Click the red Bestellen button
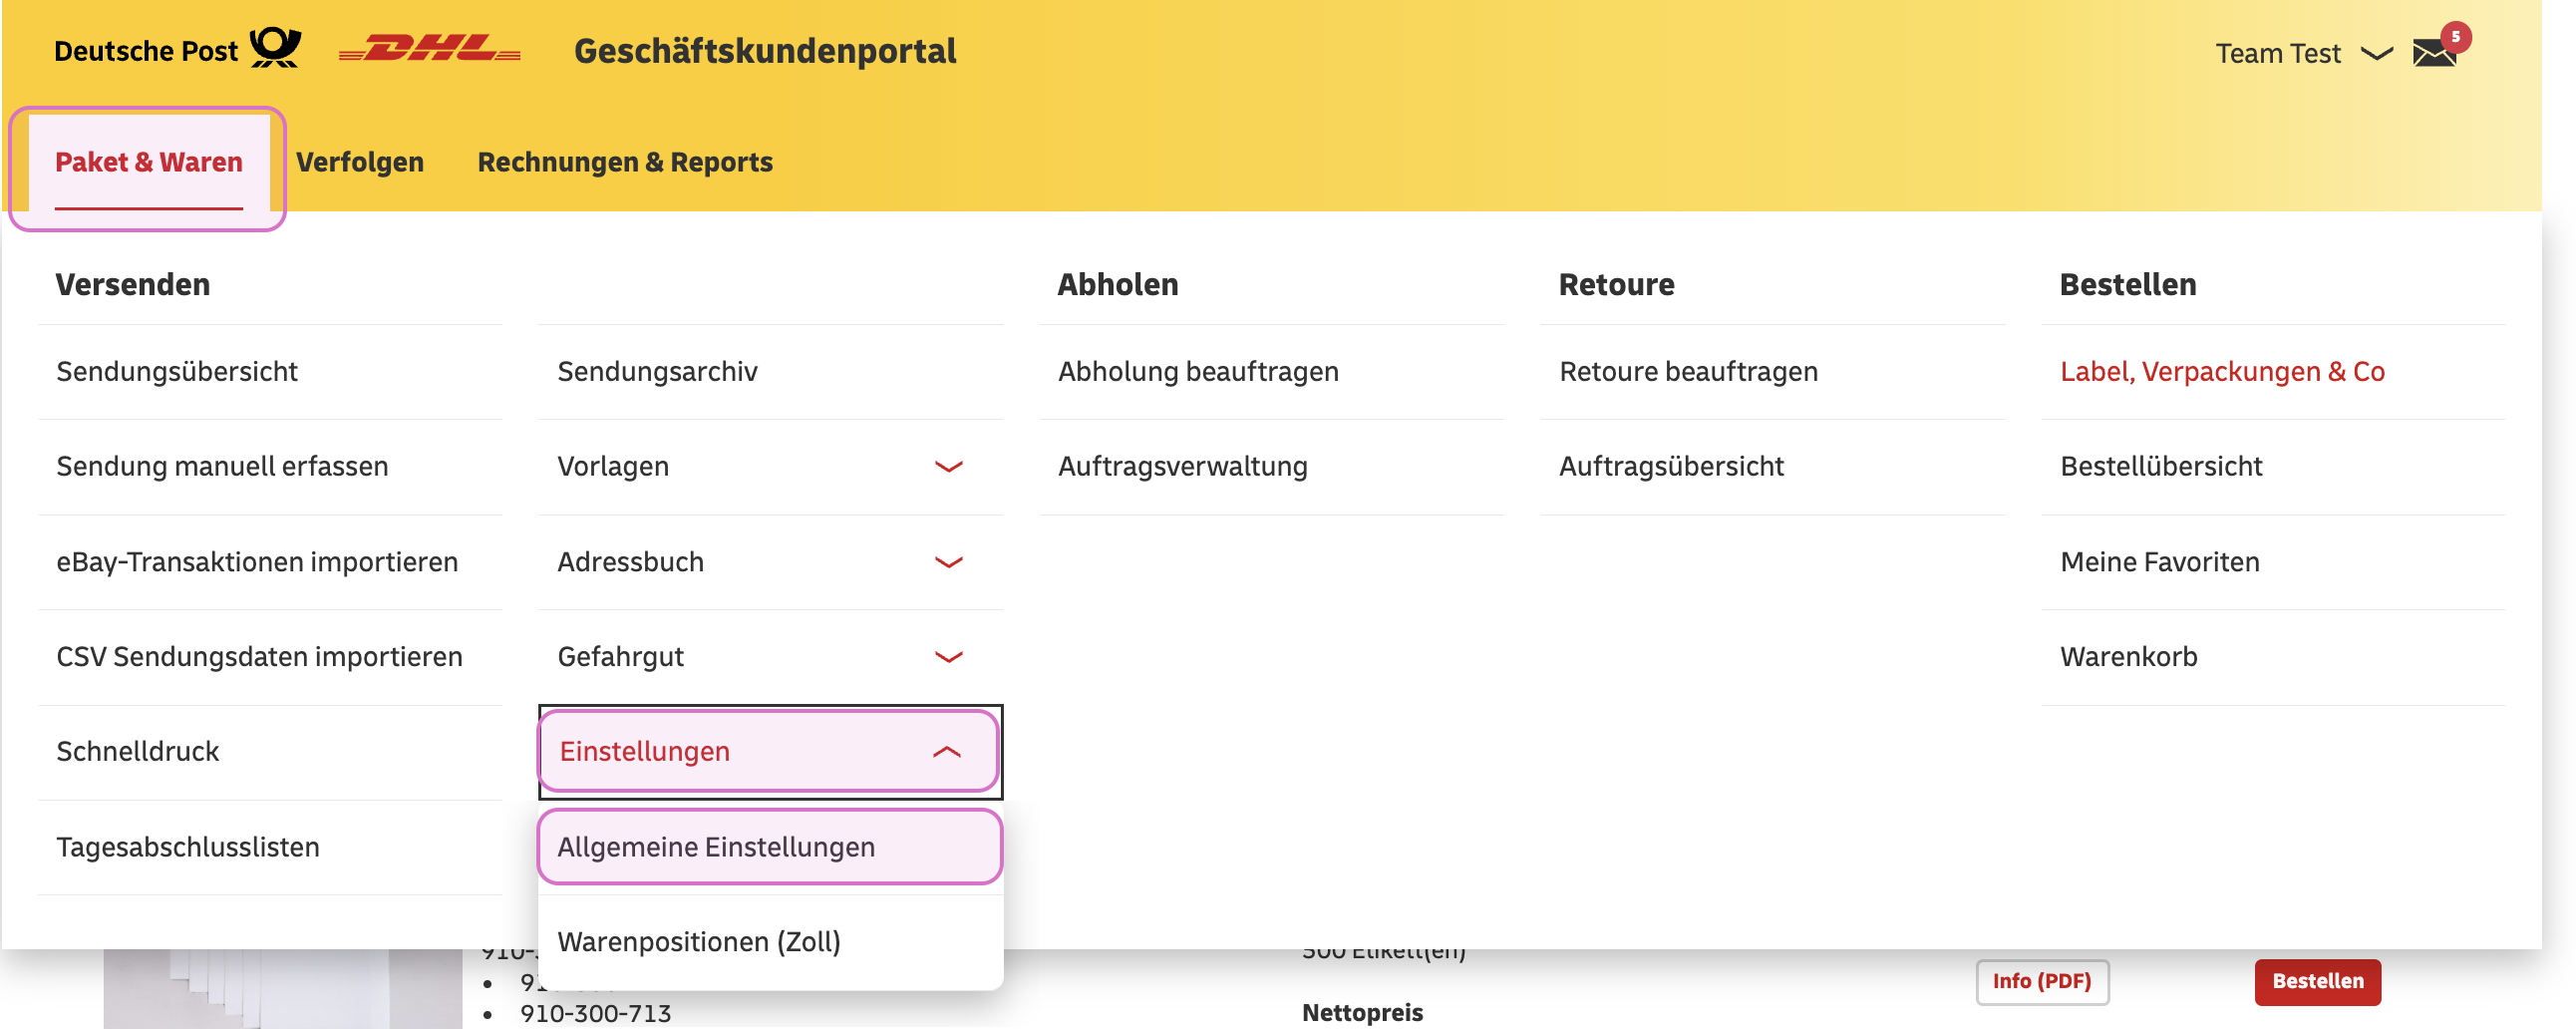Image resolution: width=2576 pixels, height=1029 pixels. [x=2317, y=982]
